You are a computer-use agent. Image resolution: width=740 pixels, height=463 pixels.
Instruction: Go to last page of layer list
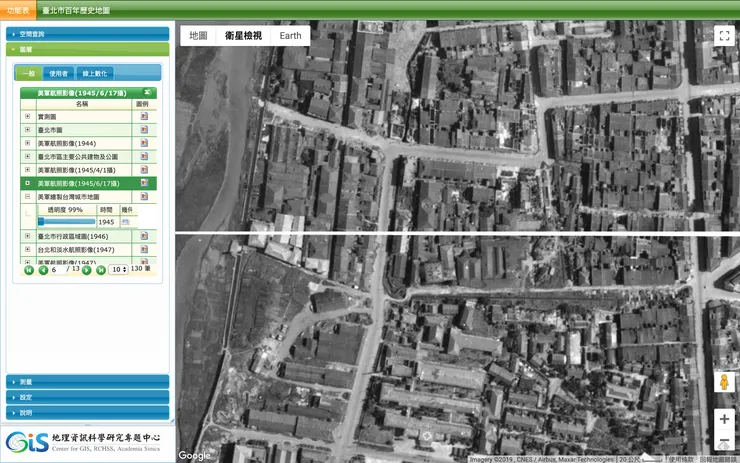[x=101, y=270]
